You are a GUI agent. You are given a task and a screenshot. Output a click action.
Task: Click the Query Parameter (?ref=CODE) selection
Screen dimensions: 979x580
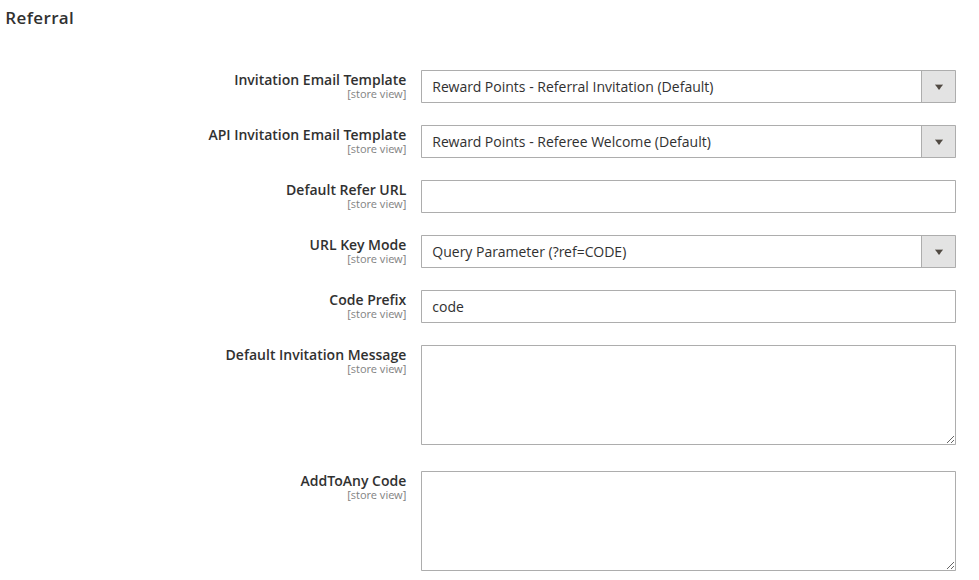pyautogui.click(x=671, y=252)
